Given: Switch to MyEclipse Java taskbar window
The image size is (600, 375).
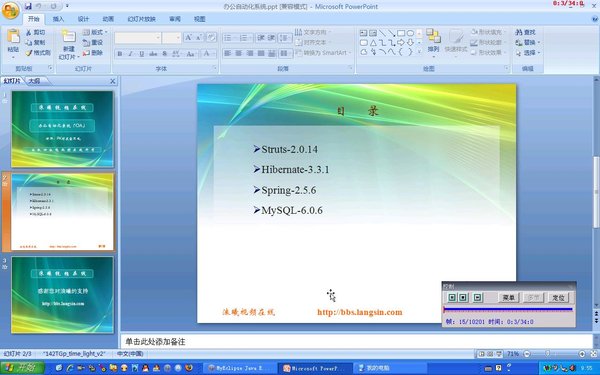Looking at the screenshot, I should [x=239, y=368].
